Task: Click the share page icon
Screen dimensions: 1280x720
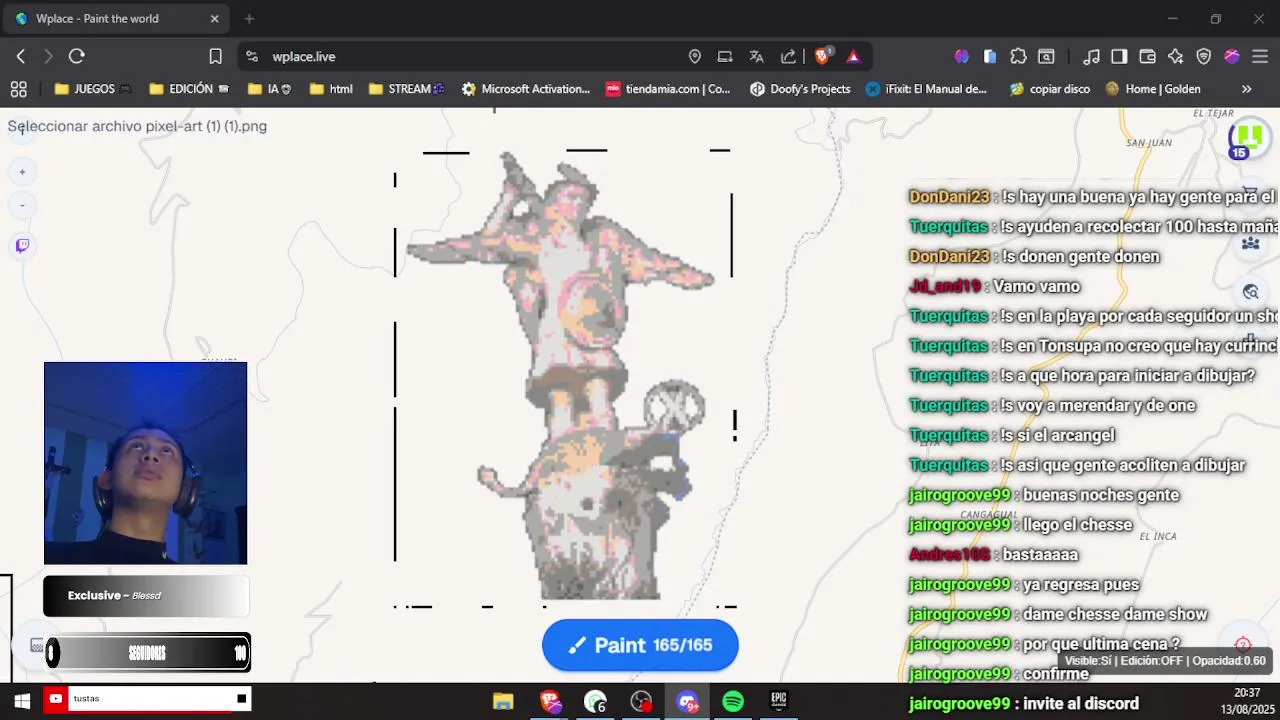Action: [788, 57]
